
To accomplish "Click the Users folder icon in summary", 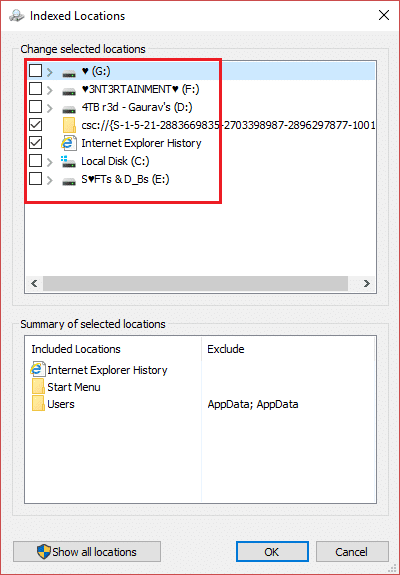I will click(38, 404).
